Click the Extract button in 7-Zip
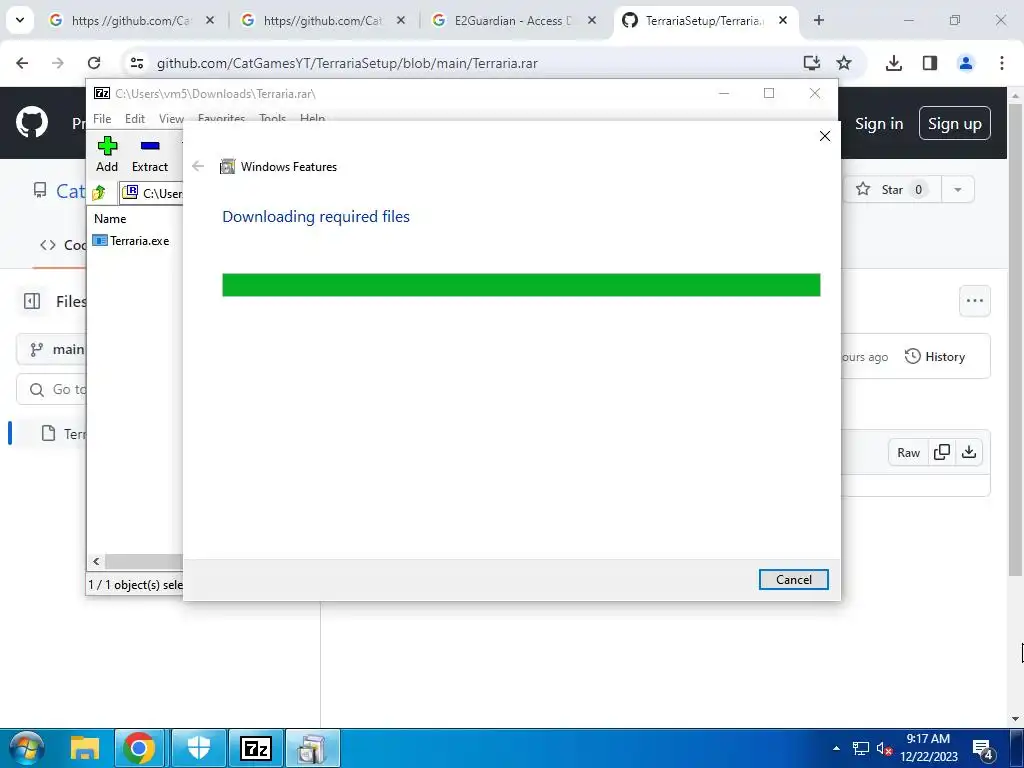 pyautogui.click(x=150, y=155)
